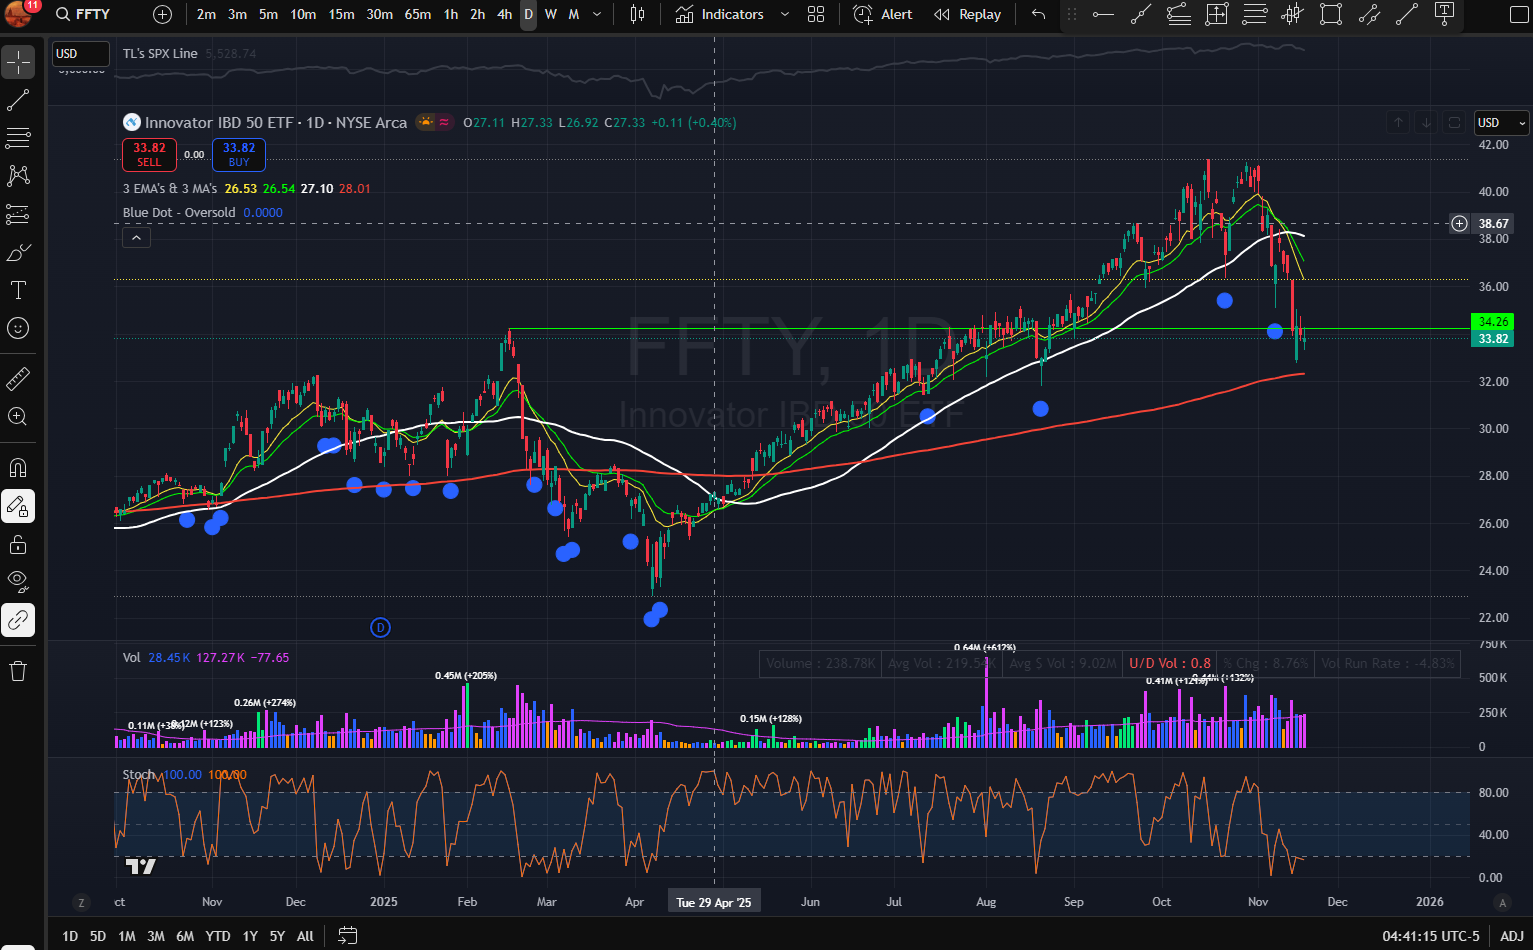Image resolution: width=1533 pixels, height=950 pixels.
Task: Click the USD label on the SPX pane
Action: 80,54
